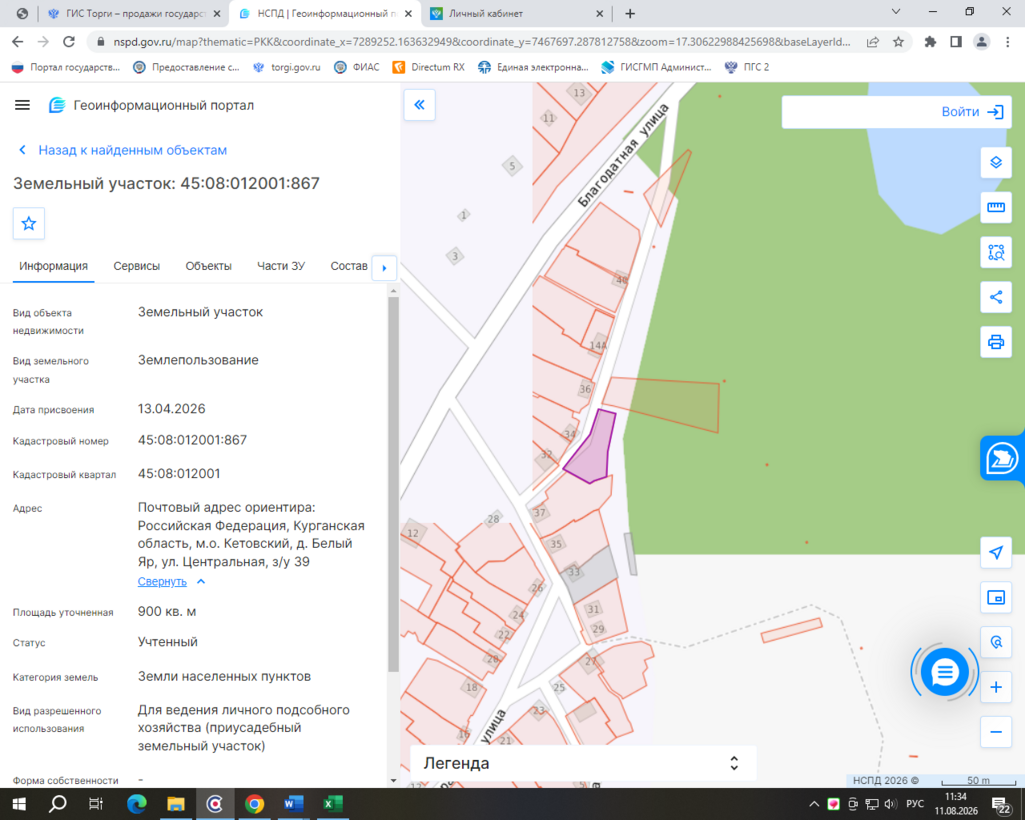
Task: Click the map search magnifier button
Action: [x=996, y=642]
